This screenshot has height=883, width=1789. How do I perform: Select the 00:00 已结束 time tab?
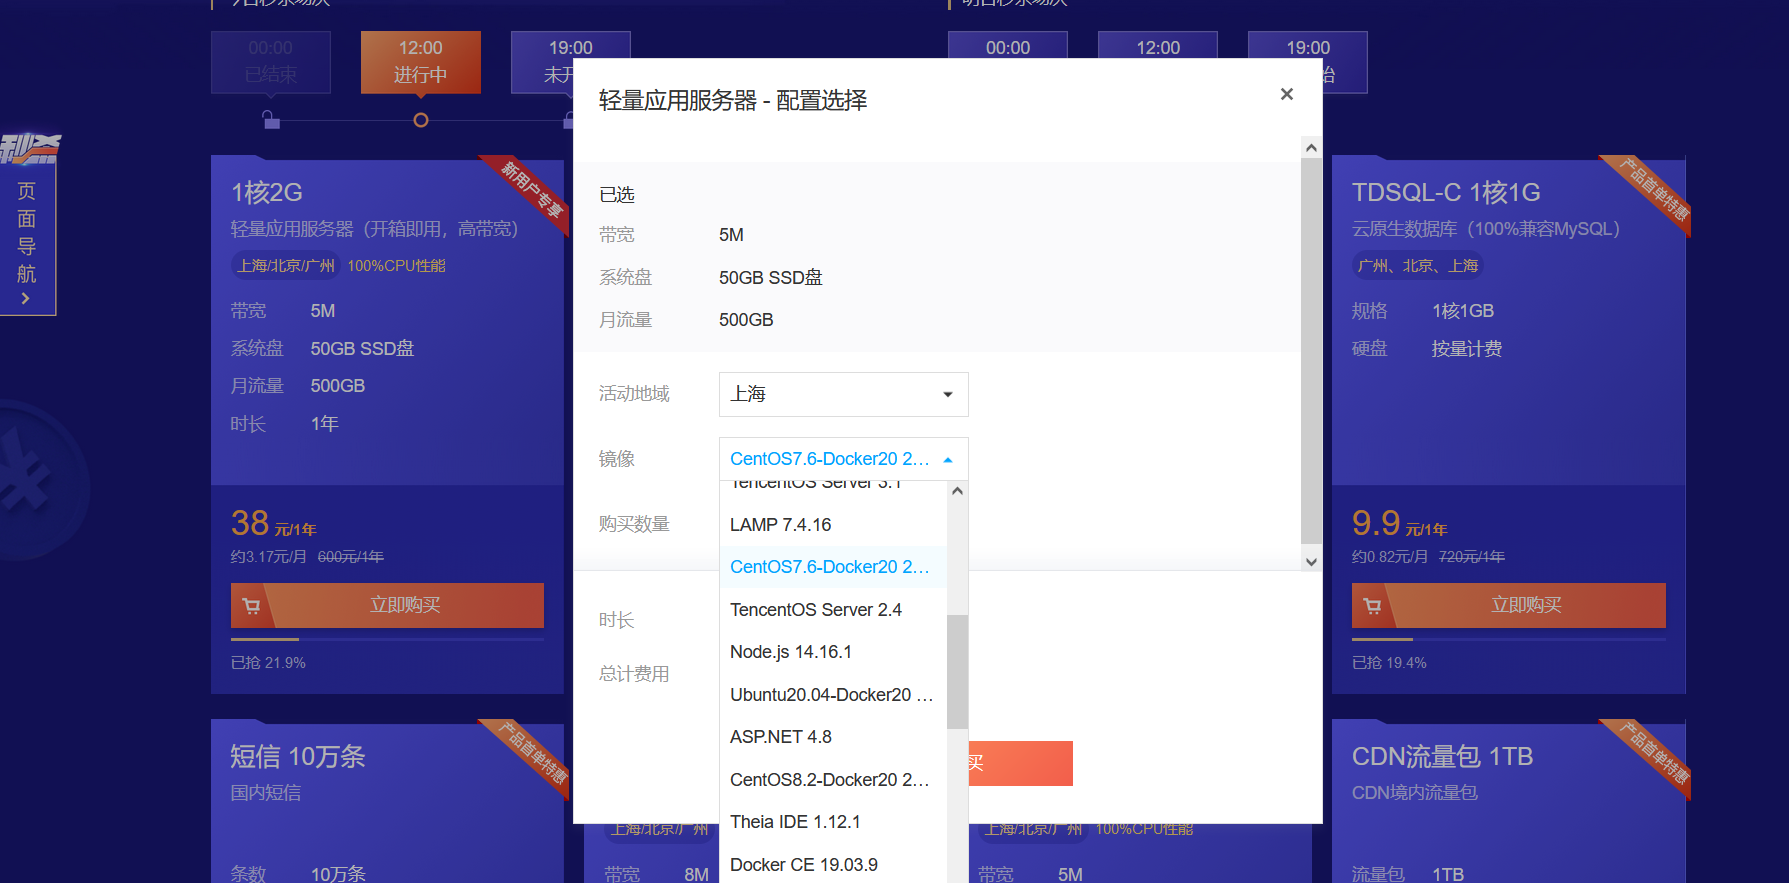pyautogui.click(x=271, y=62)
